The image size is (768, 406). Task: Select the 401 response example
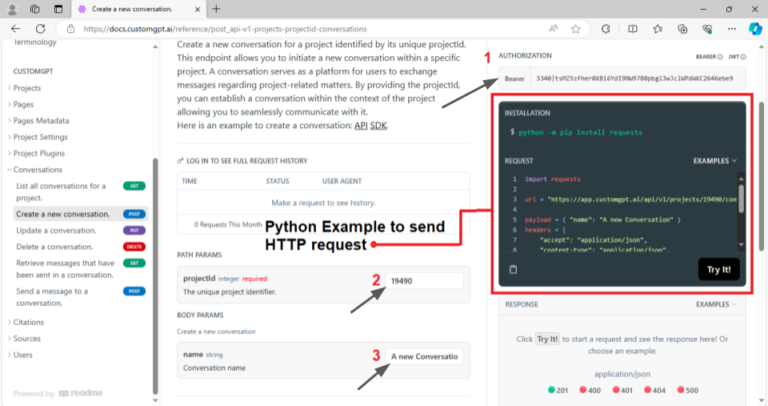click(623, 390)
